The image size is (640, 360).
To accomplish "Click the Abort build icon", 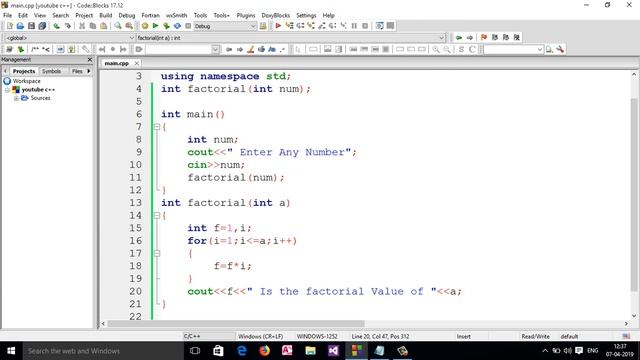I will tap(188, 26).
